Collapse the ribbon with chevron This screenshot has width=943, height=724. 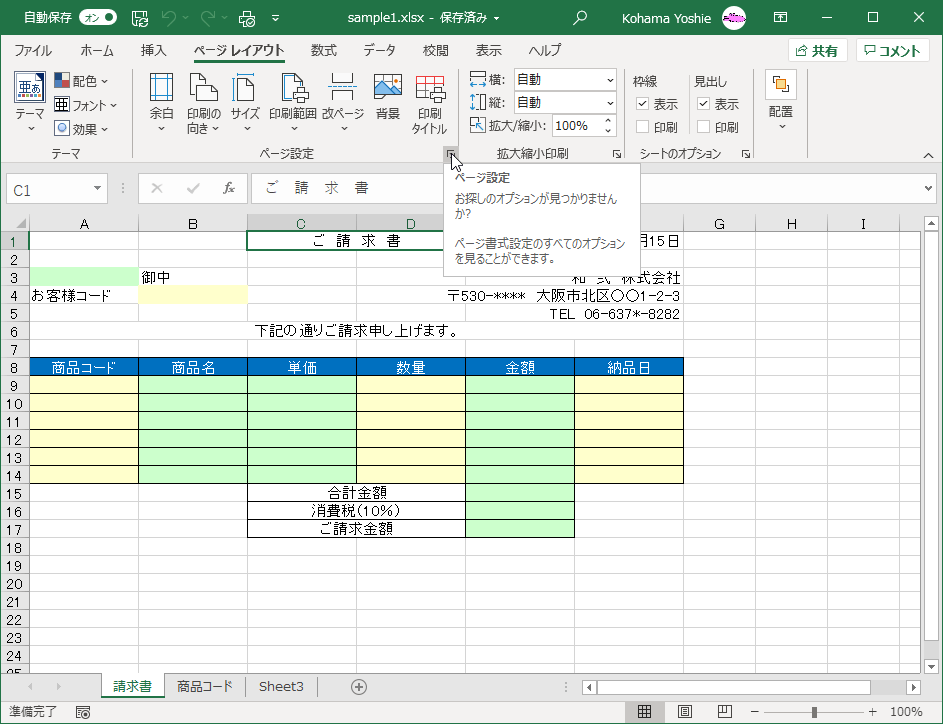coord(928,155)
